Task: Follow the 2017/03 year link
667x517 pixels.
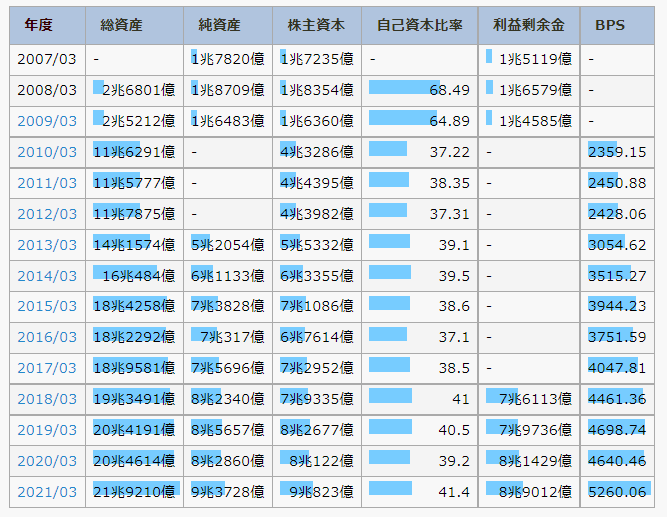Action: click(x=47, y=368)
